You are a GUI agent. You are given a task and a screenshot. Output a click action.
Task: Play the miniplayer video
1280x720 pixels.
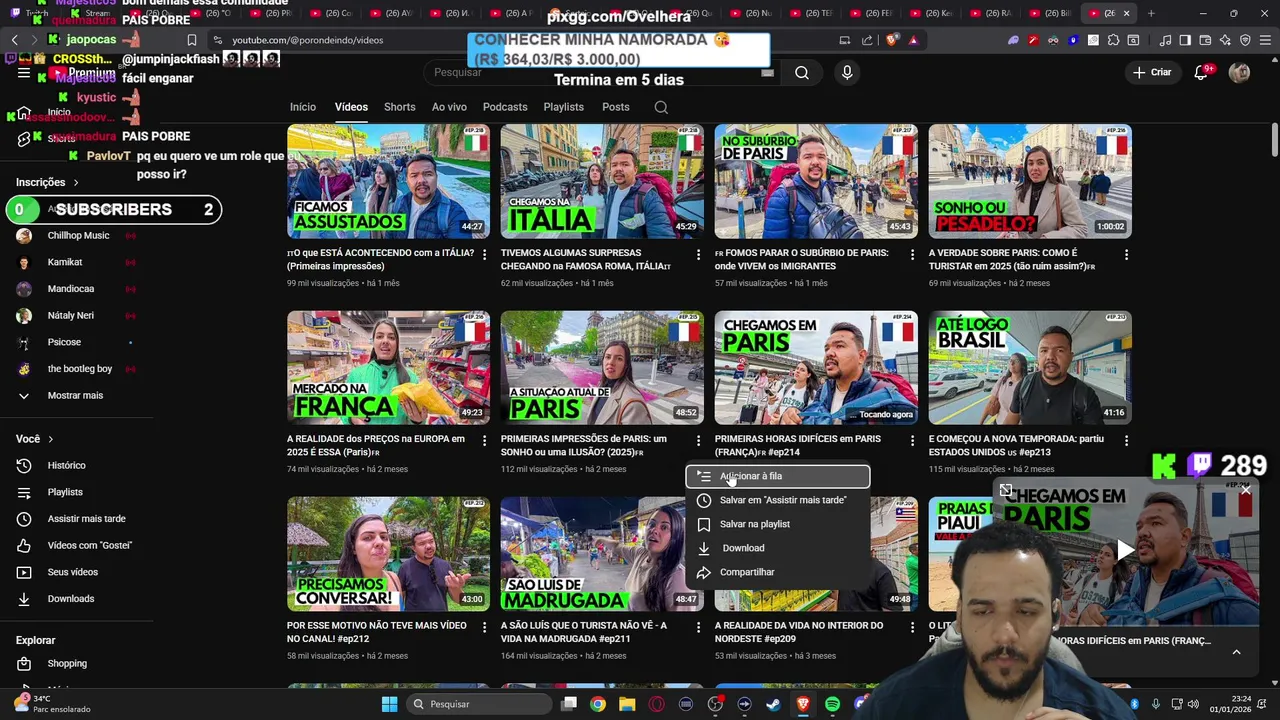[1125, 550]
